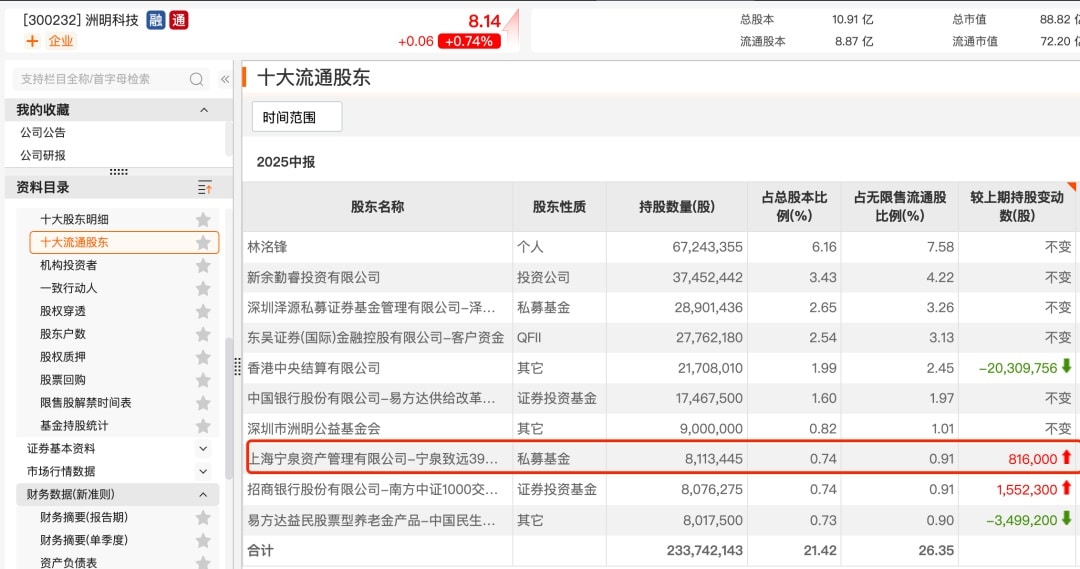
Task: Click red up arrow in 上海宁泉资产 row
Action: pos(1066,458)
